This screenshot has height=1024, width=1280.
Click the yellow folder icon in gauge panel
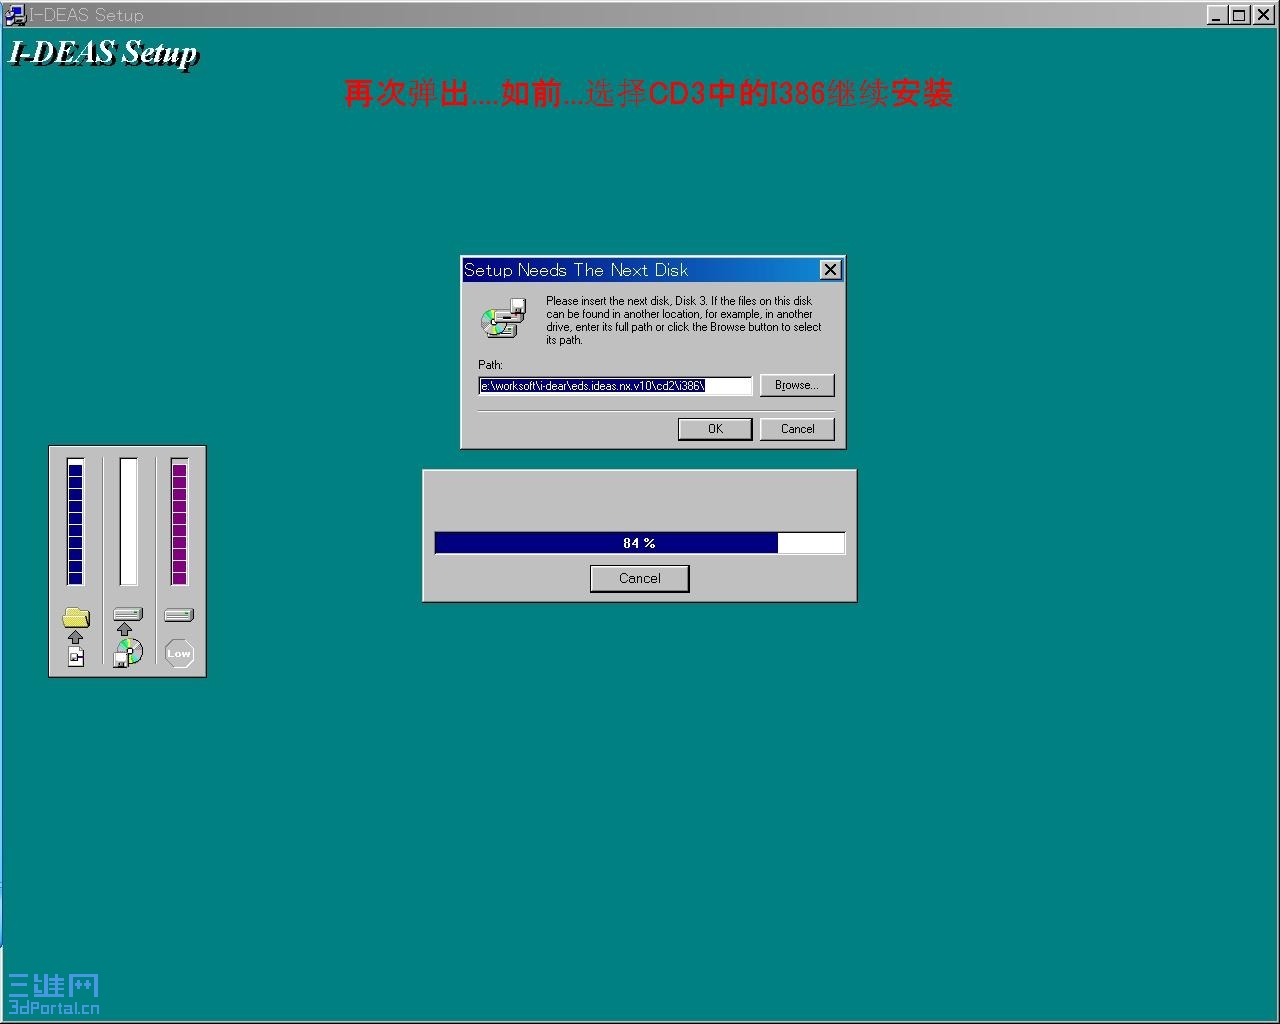coord(76,617)
